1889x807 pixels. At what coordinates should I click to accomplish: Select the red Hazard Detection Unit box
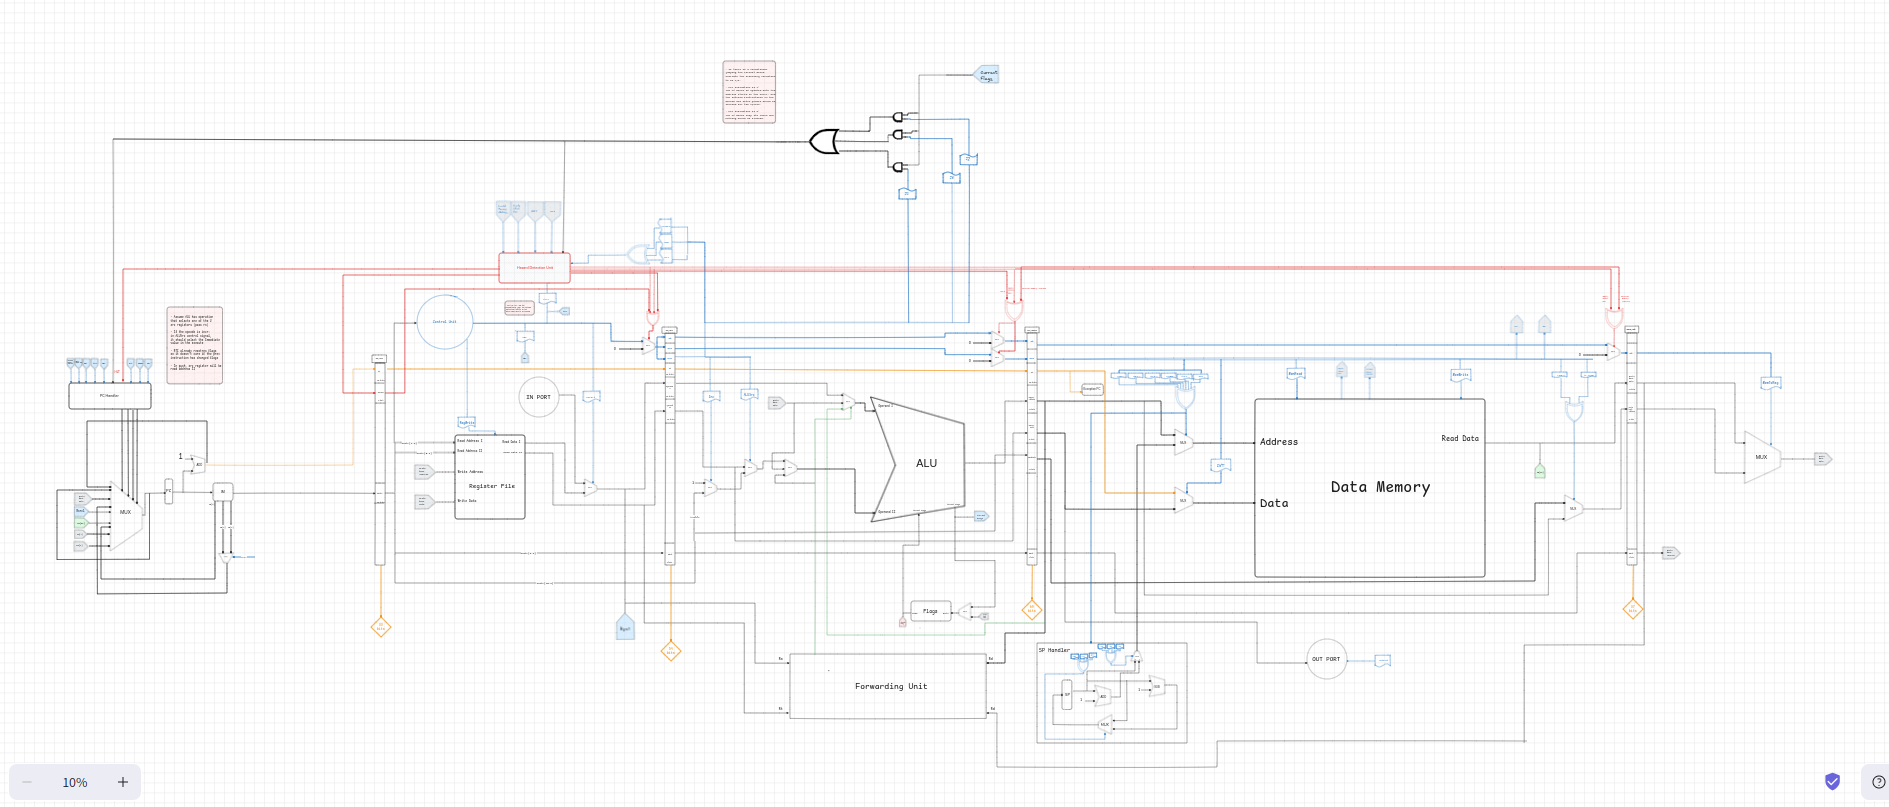click(535, 268)
